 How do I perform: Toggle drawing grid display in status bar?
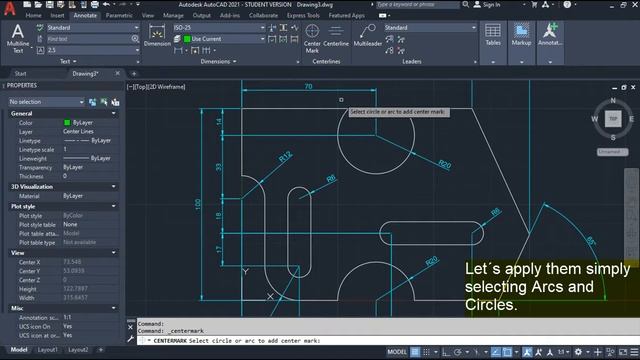pyautogui.click(x=415, y=352)
